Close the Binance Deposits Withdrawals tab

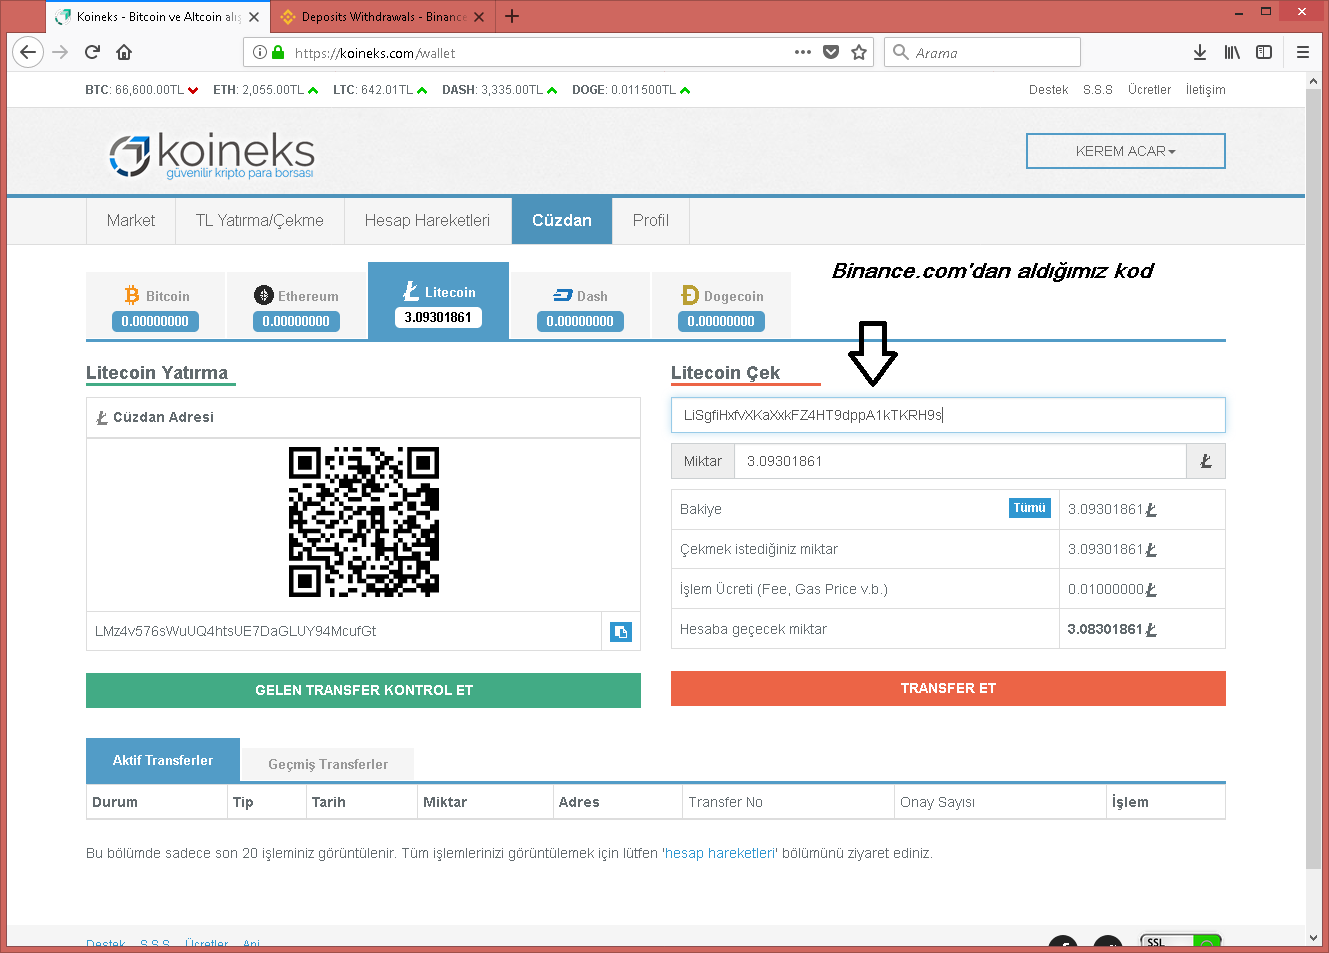click(479, 17)
